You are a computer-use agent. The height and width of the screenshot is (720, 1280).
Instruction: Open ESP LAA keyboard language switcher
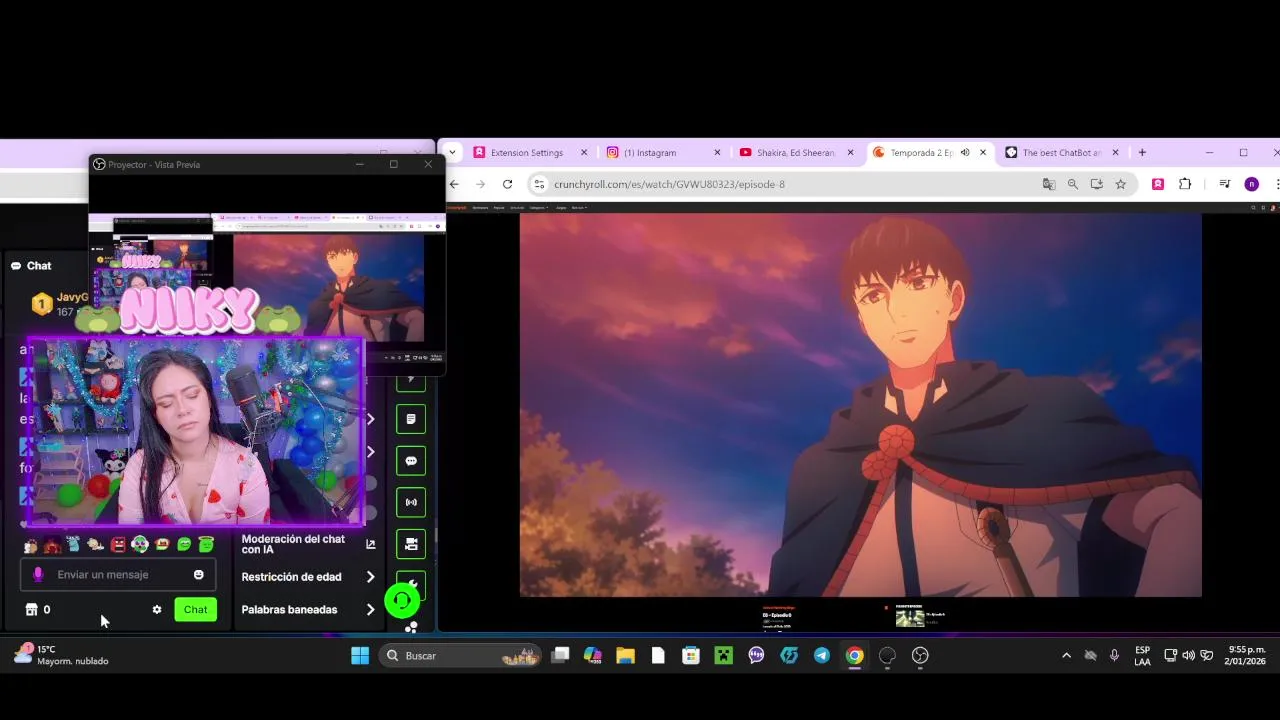pyautogui.click(x=1142, y=656)
